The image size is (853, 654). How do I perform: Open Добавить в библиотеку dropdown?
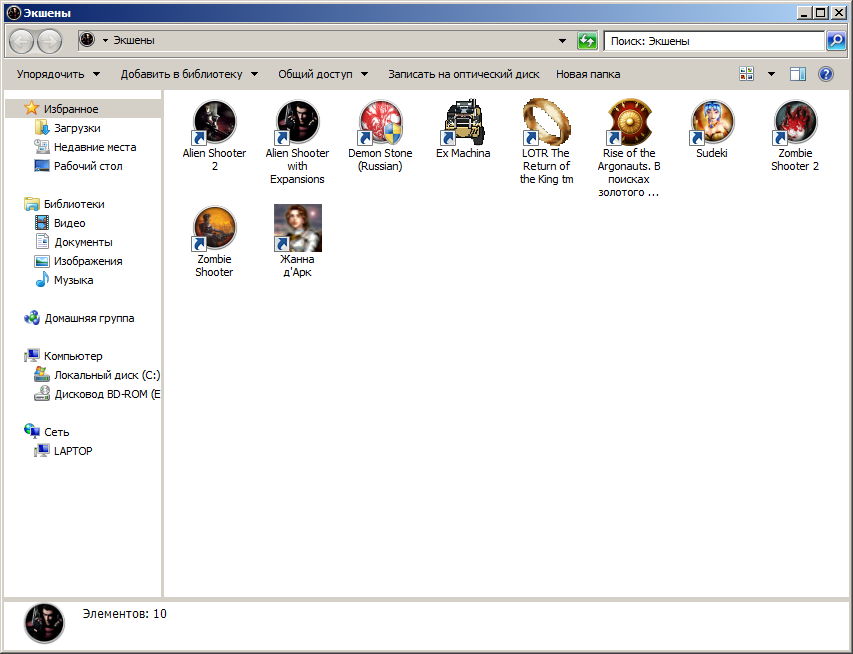[x=189, y=74]
